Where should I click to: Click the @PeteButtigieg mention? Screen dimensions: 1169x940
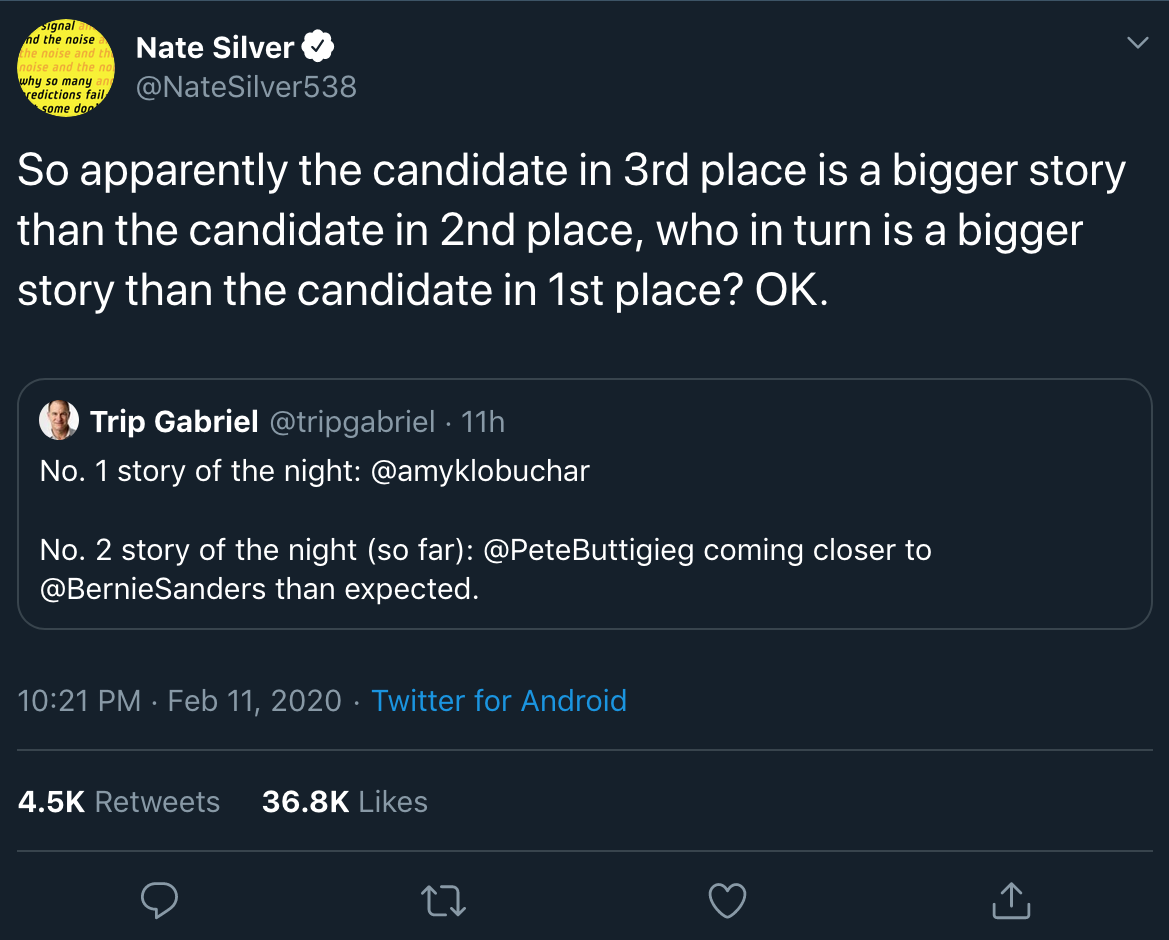[588, 550]
